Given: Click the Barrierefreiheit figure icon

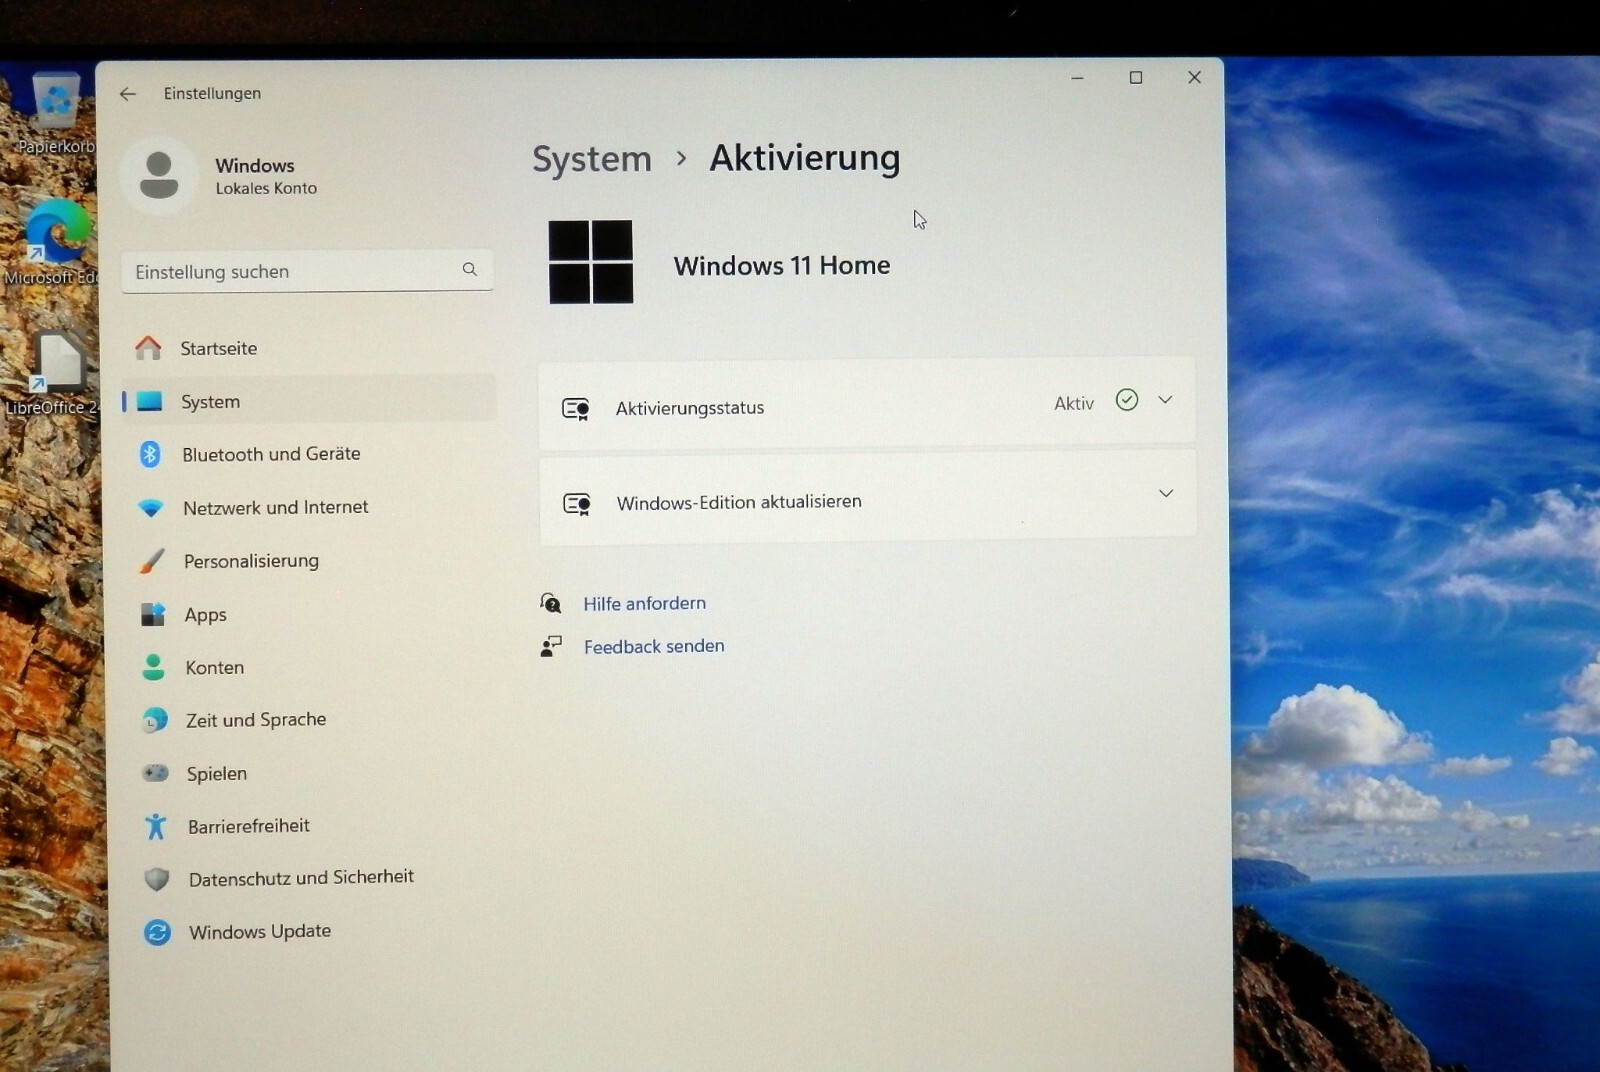Looking at the screenshot, I should tap(156, 826).
